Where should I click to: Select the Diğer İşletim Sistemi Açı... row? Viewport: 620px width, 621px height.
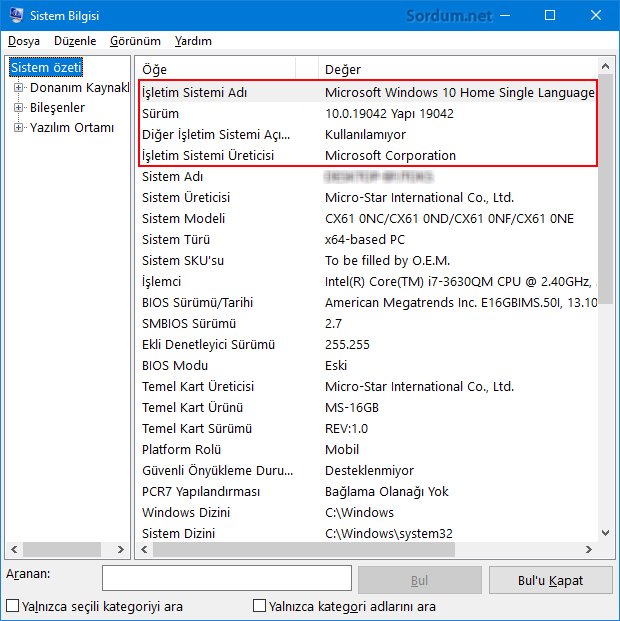tap(367, 135)
